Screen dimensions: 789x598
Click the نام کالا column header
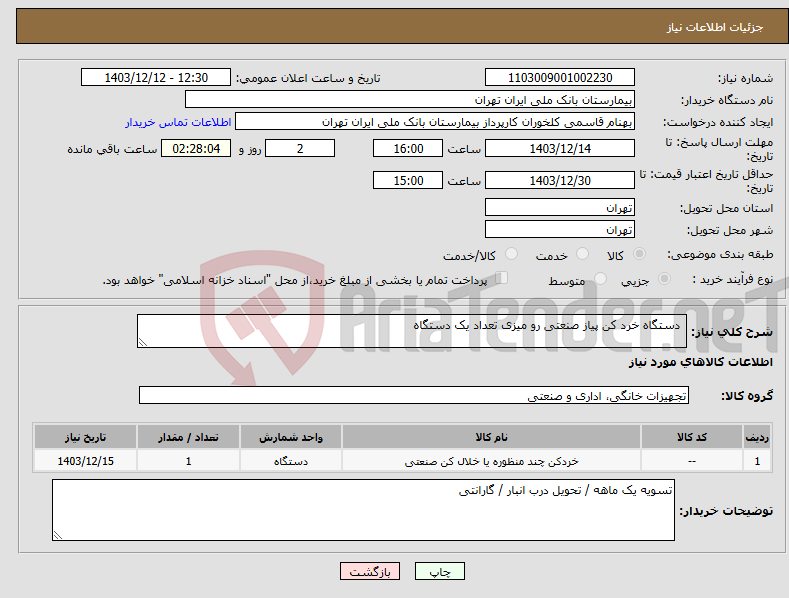tap(491, 437)
